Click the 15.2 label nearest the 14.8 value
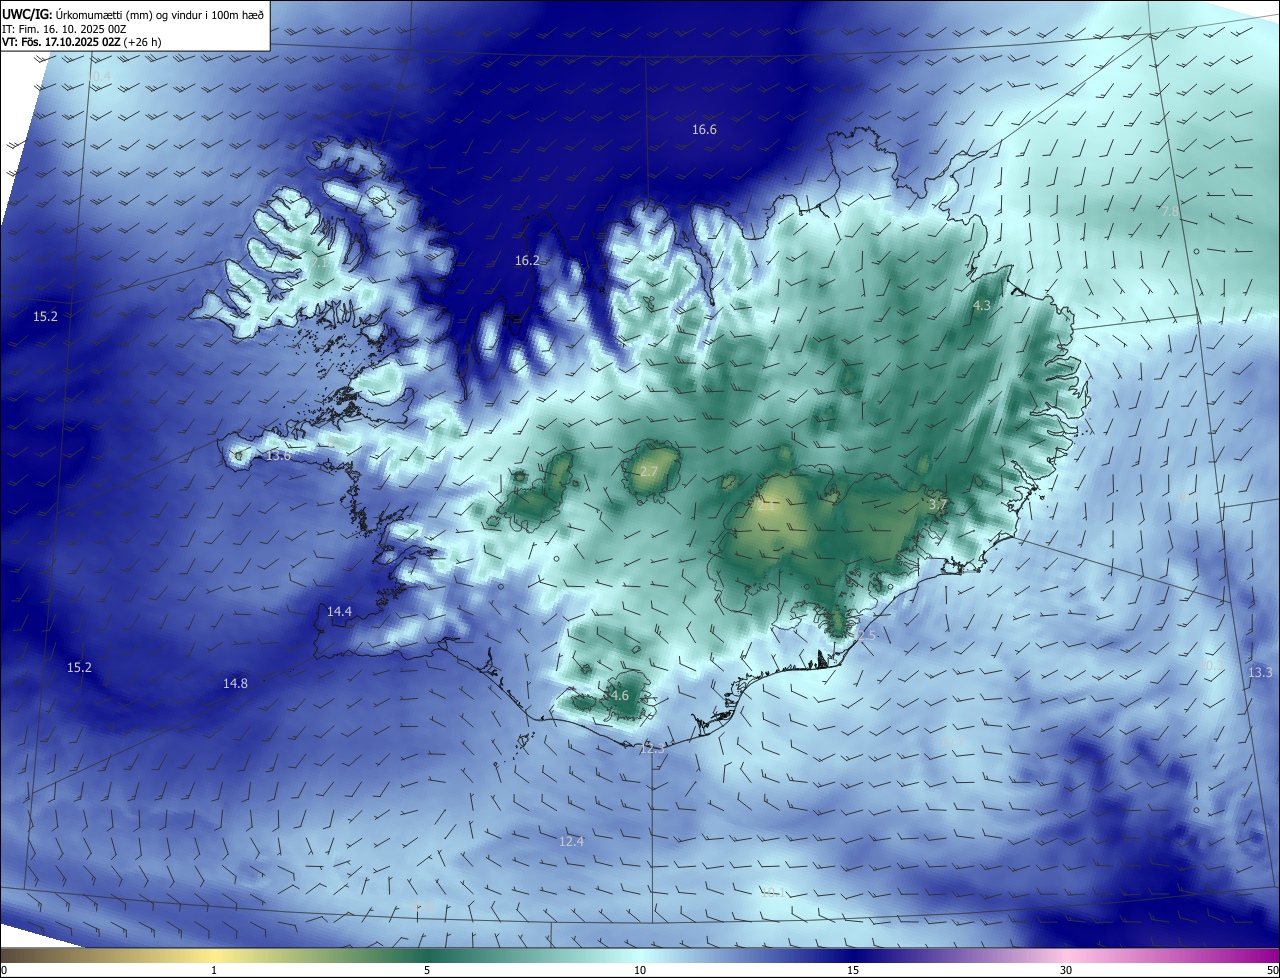The height and width of the screenshot is (978, 1280). (79, 667)
